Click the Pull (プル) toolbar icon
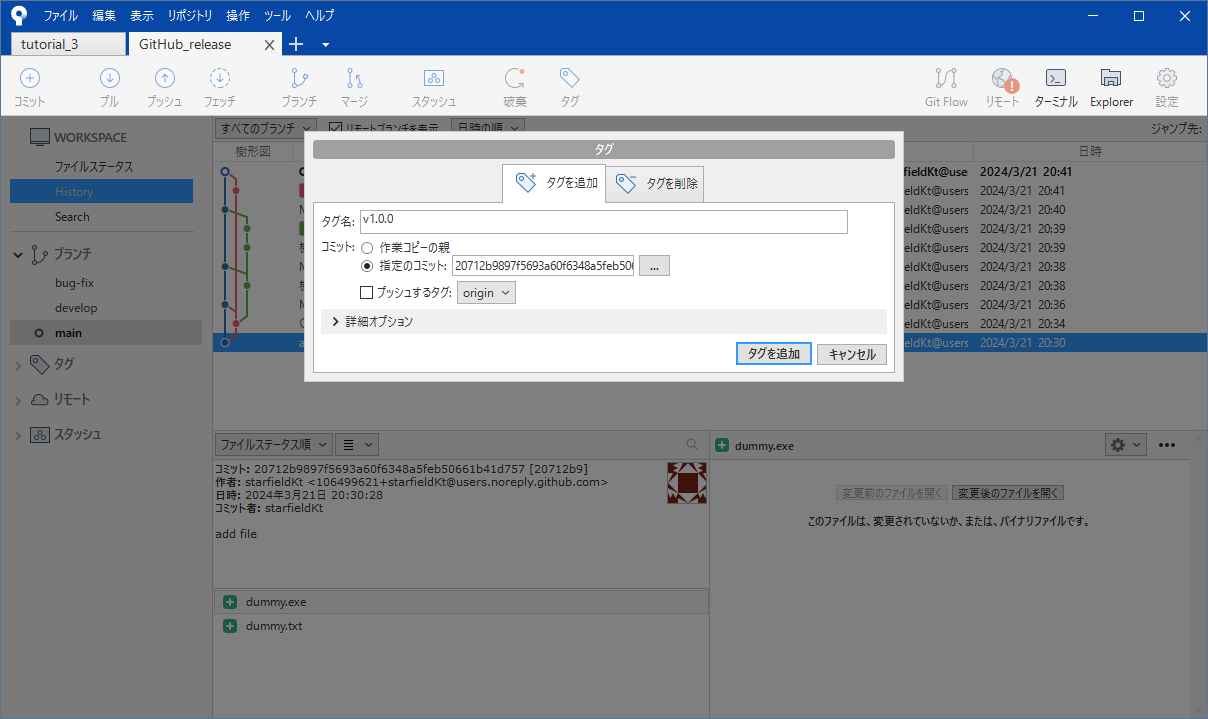 [x=109, y=78]
